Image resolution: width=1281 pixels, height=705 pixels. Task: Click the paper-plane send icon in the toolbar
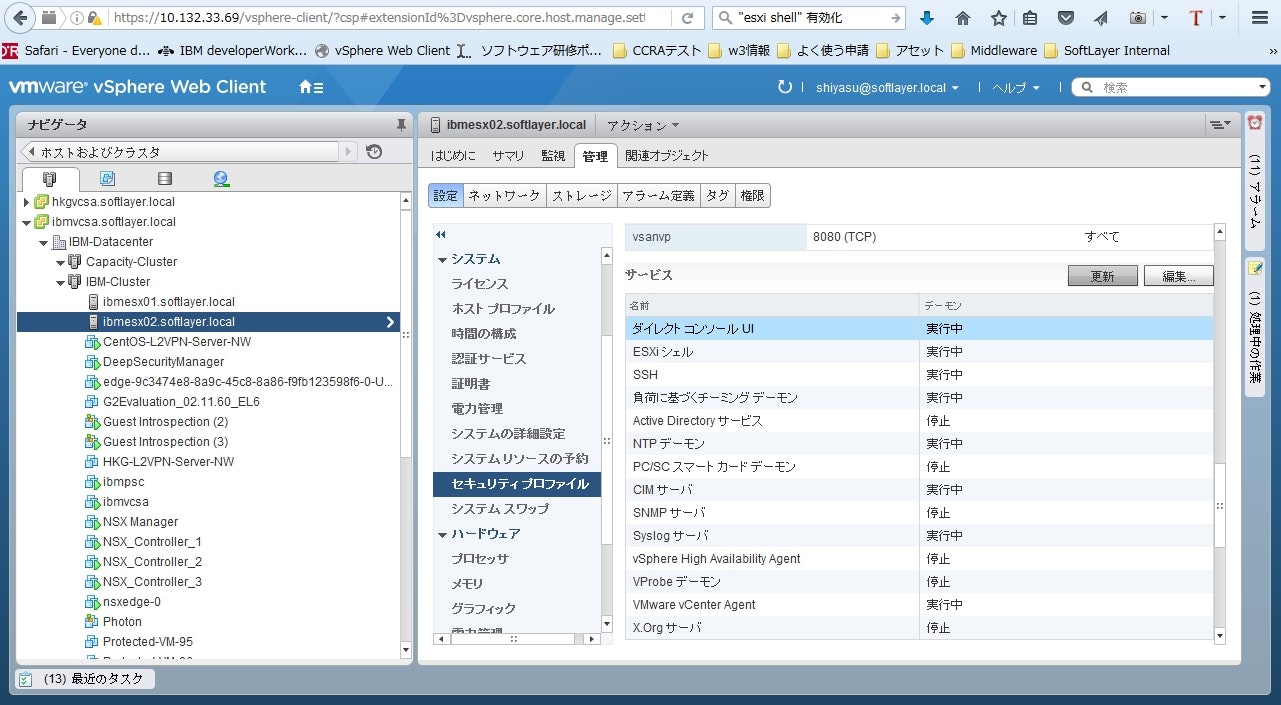pyautogui.click(x=1100, y=18)
